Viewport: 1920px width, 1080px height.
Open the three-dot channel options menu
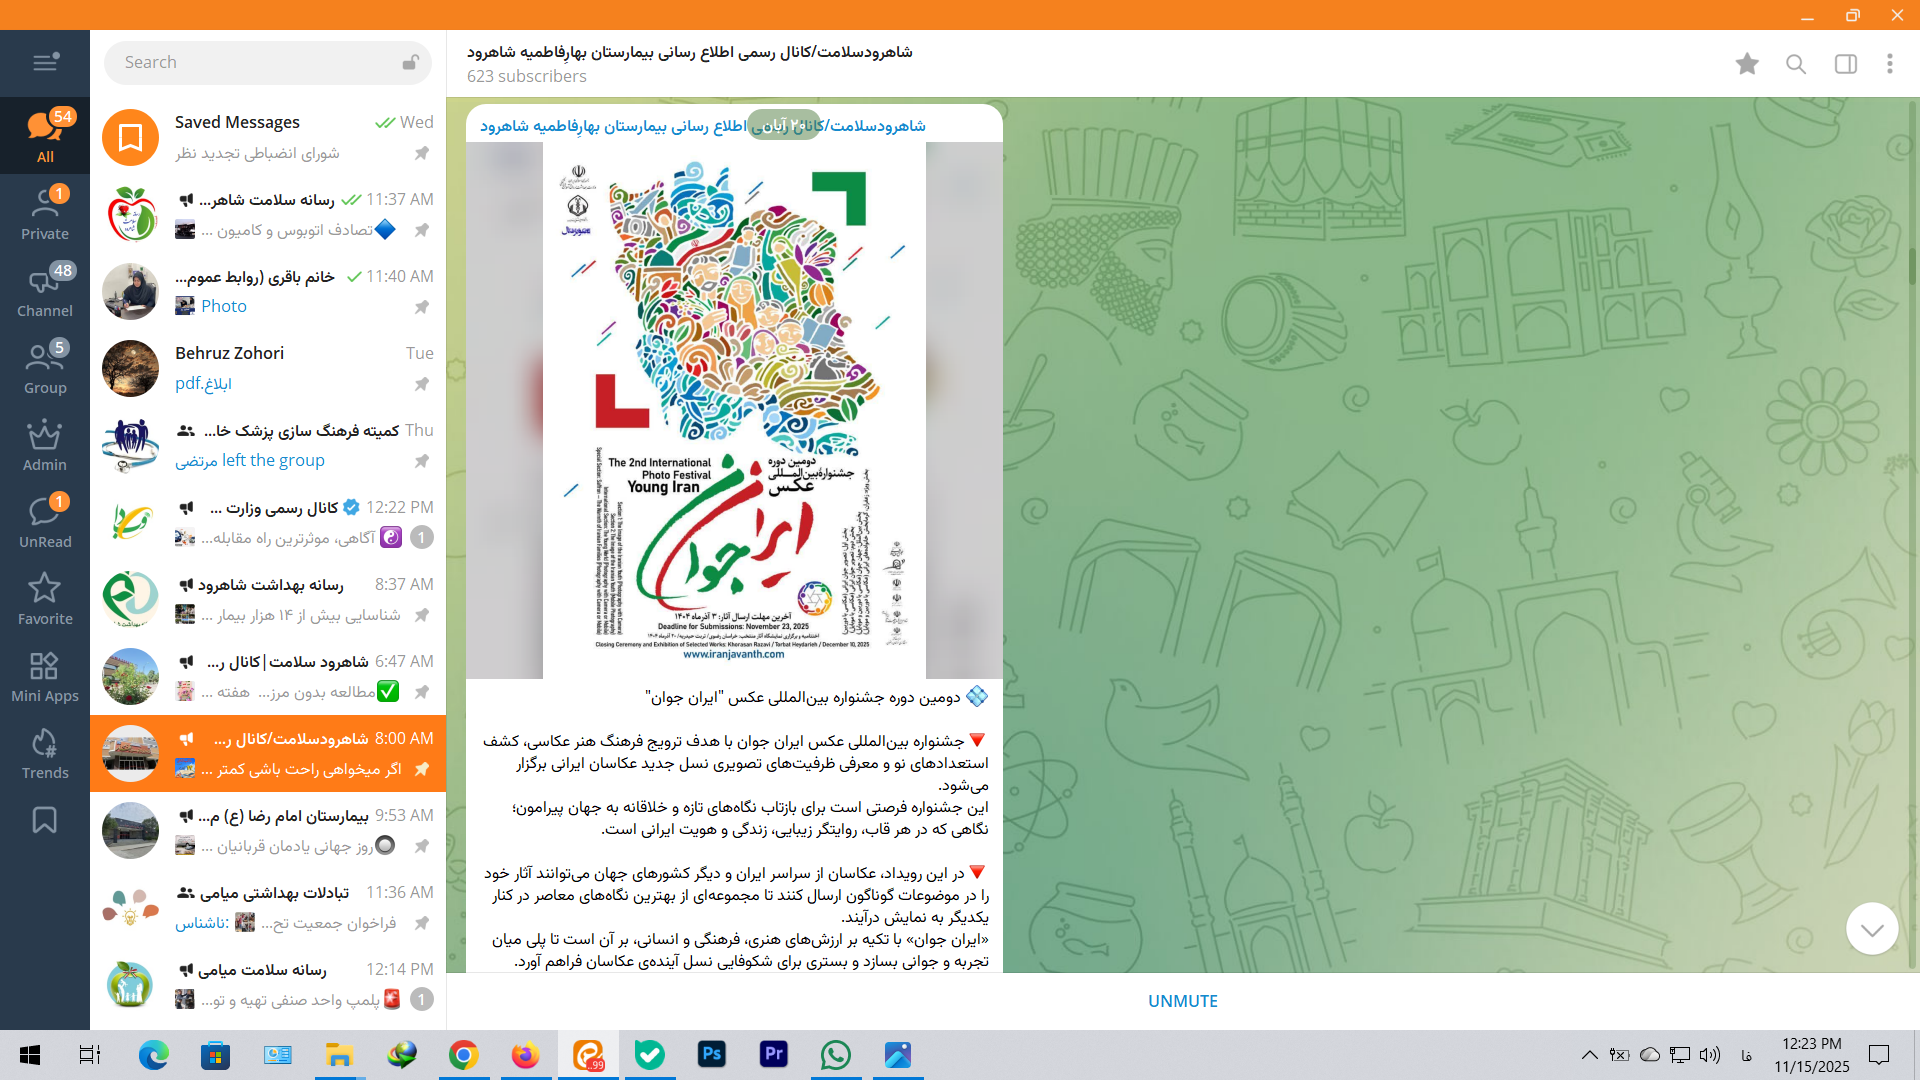coord(1889,64)
